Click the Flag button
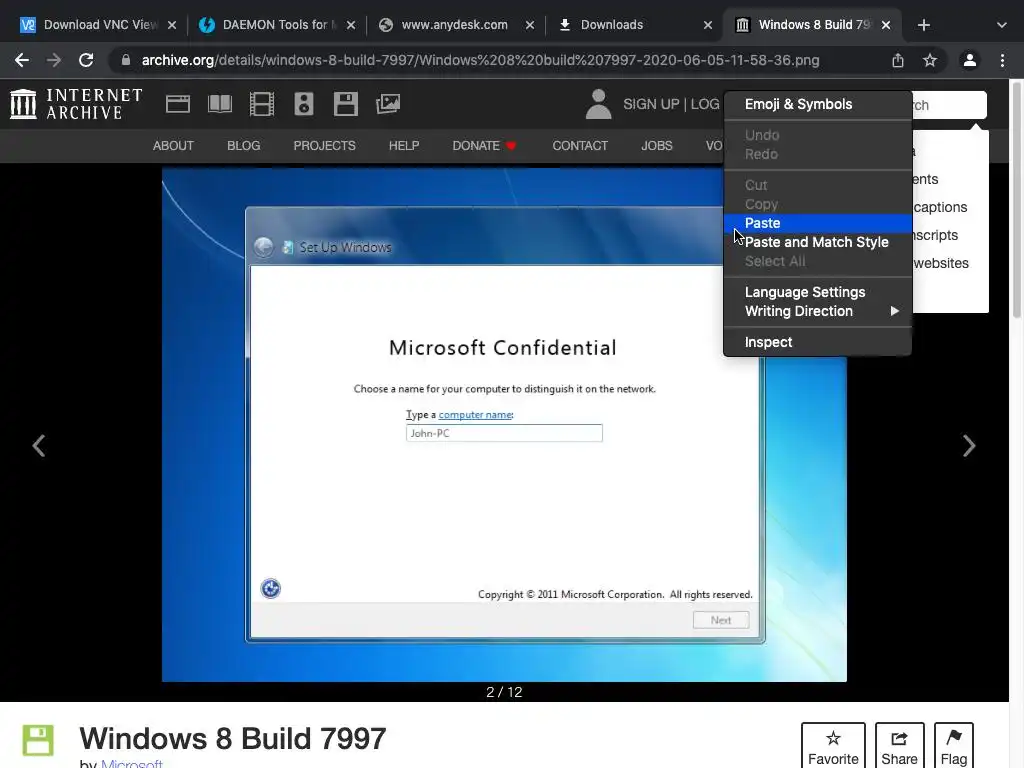Image resolution: width=1024 pixels, height=768 pixels. 953,746
